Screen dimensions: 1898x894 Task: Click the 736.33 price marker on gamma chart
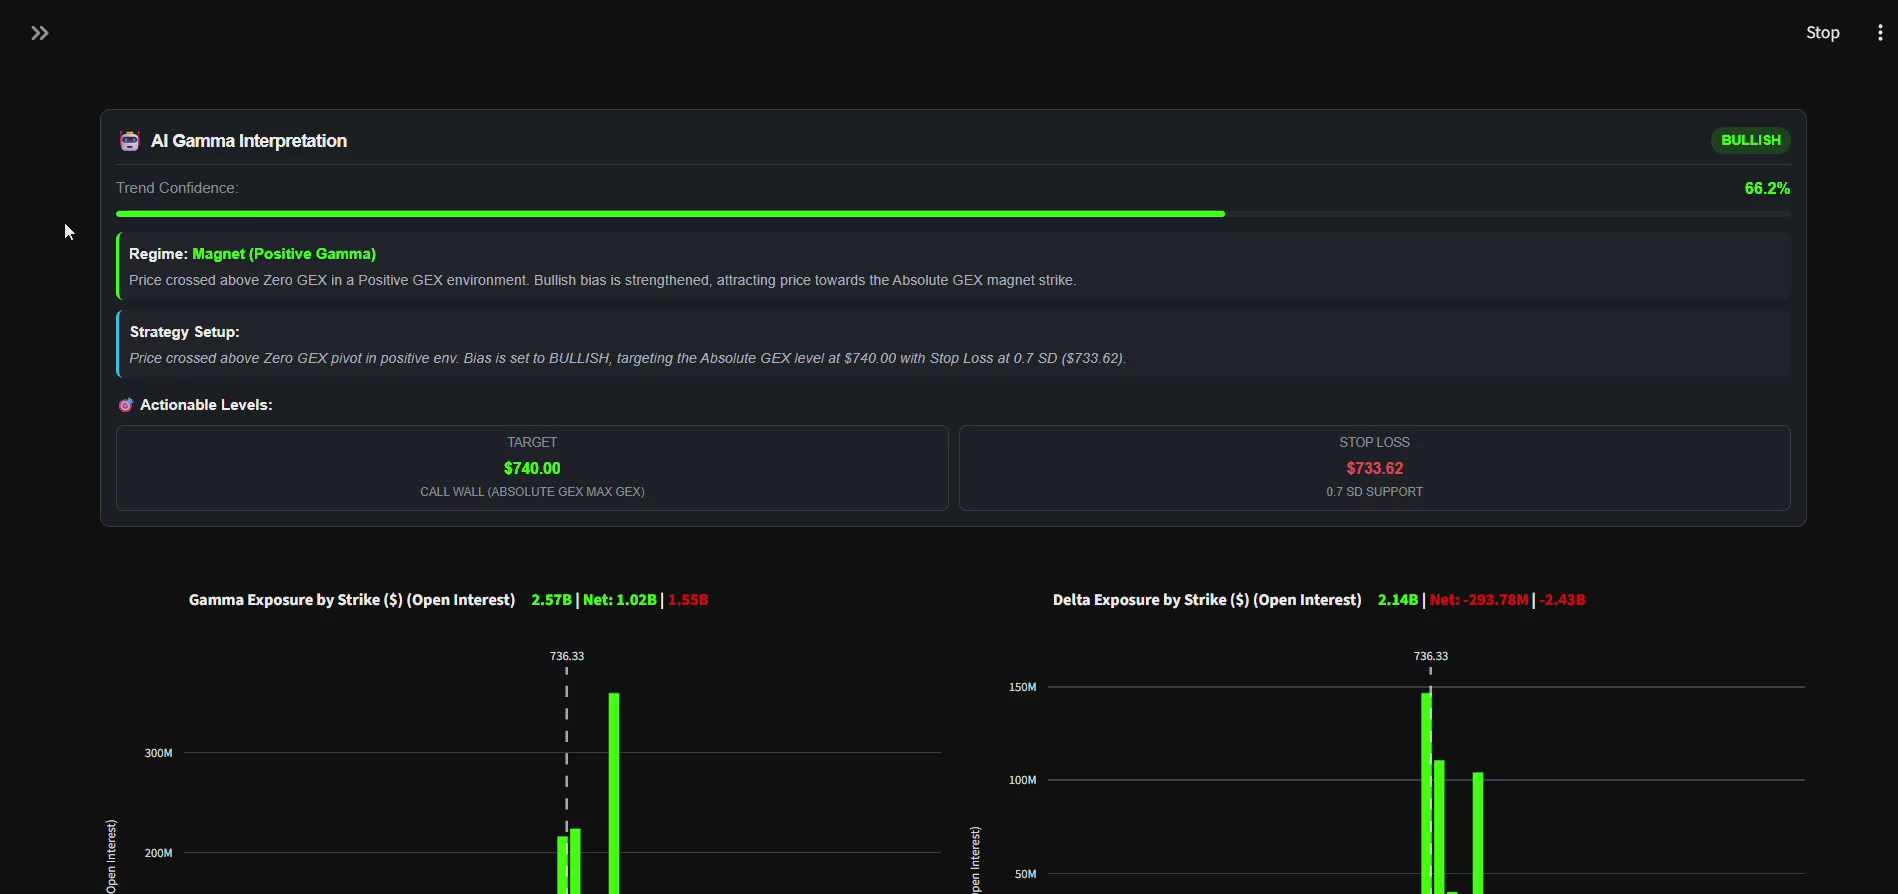(x=567, y=656)
